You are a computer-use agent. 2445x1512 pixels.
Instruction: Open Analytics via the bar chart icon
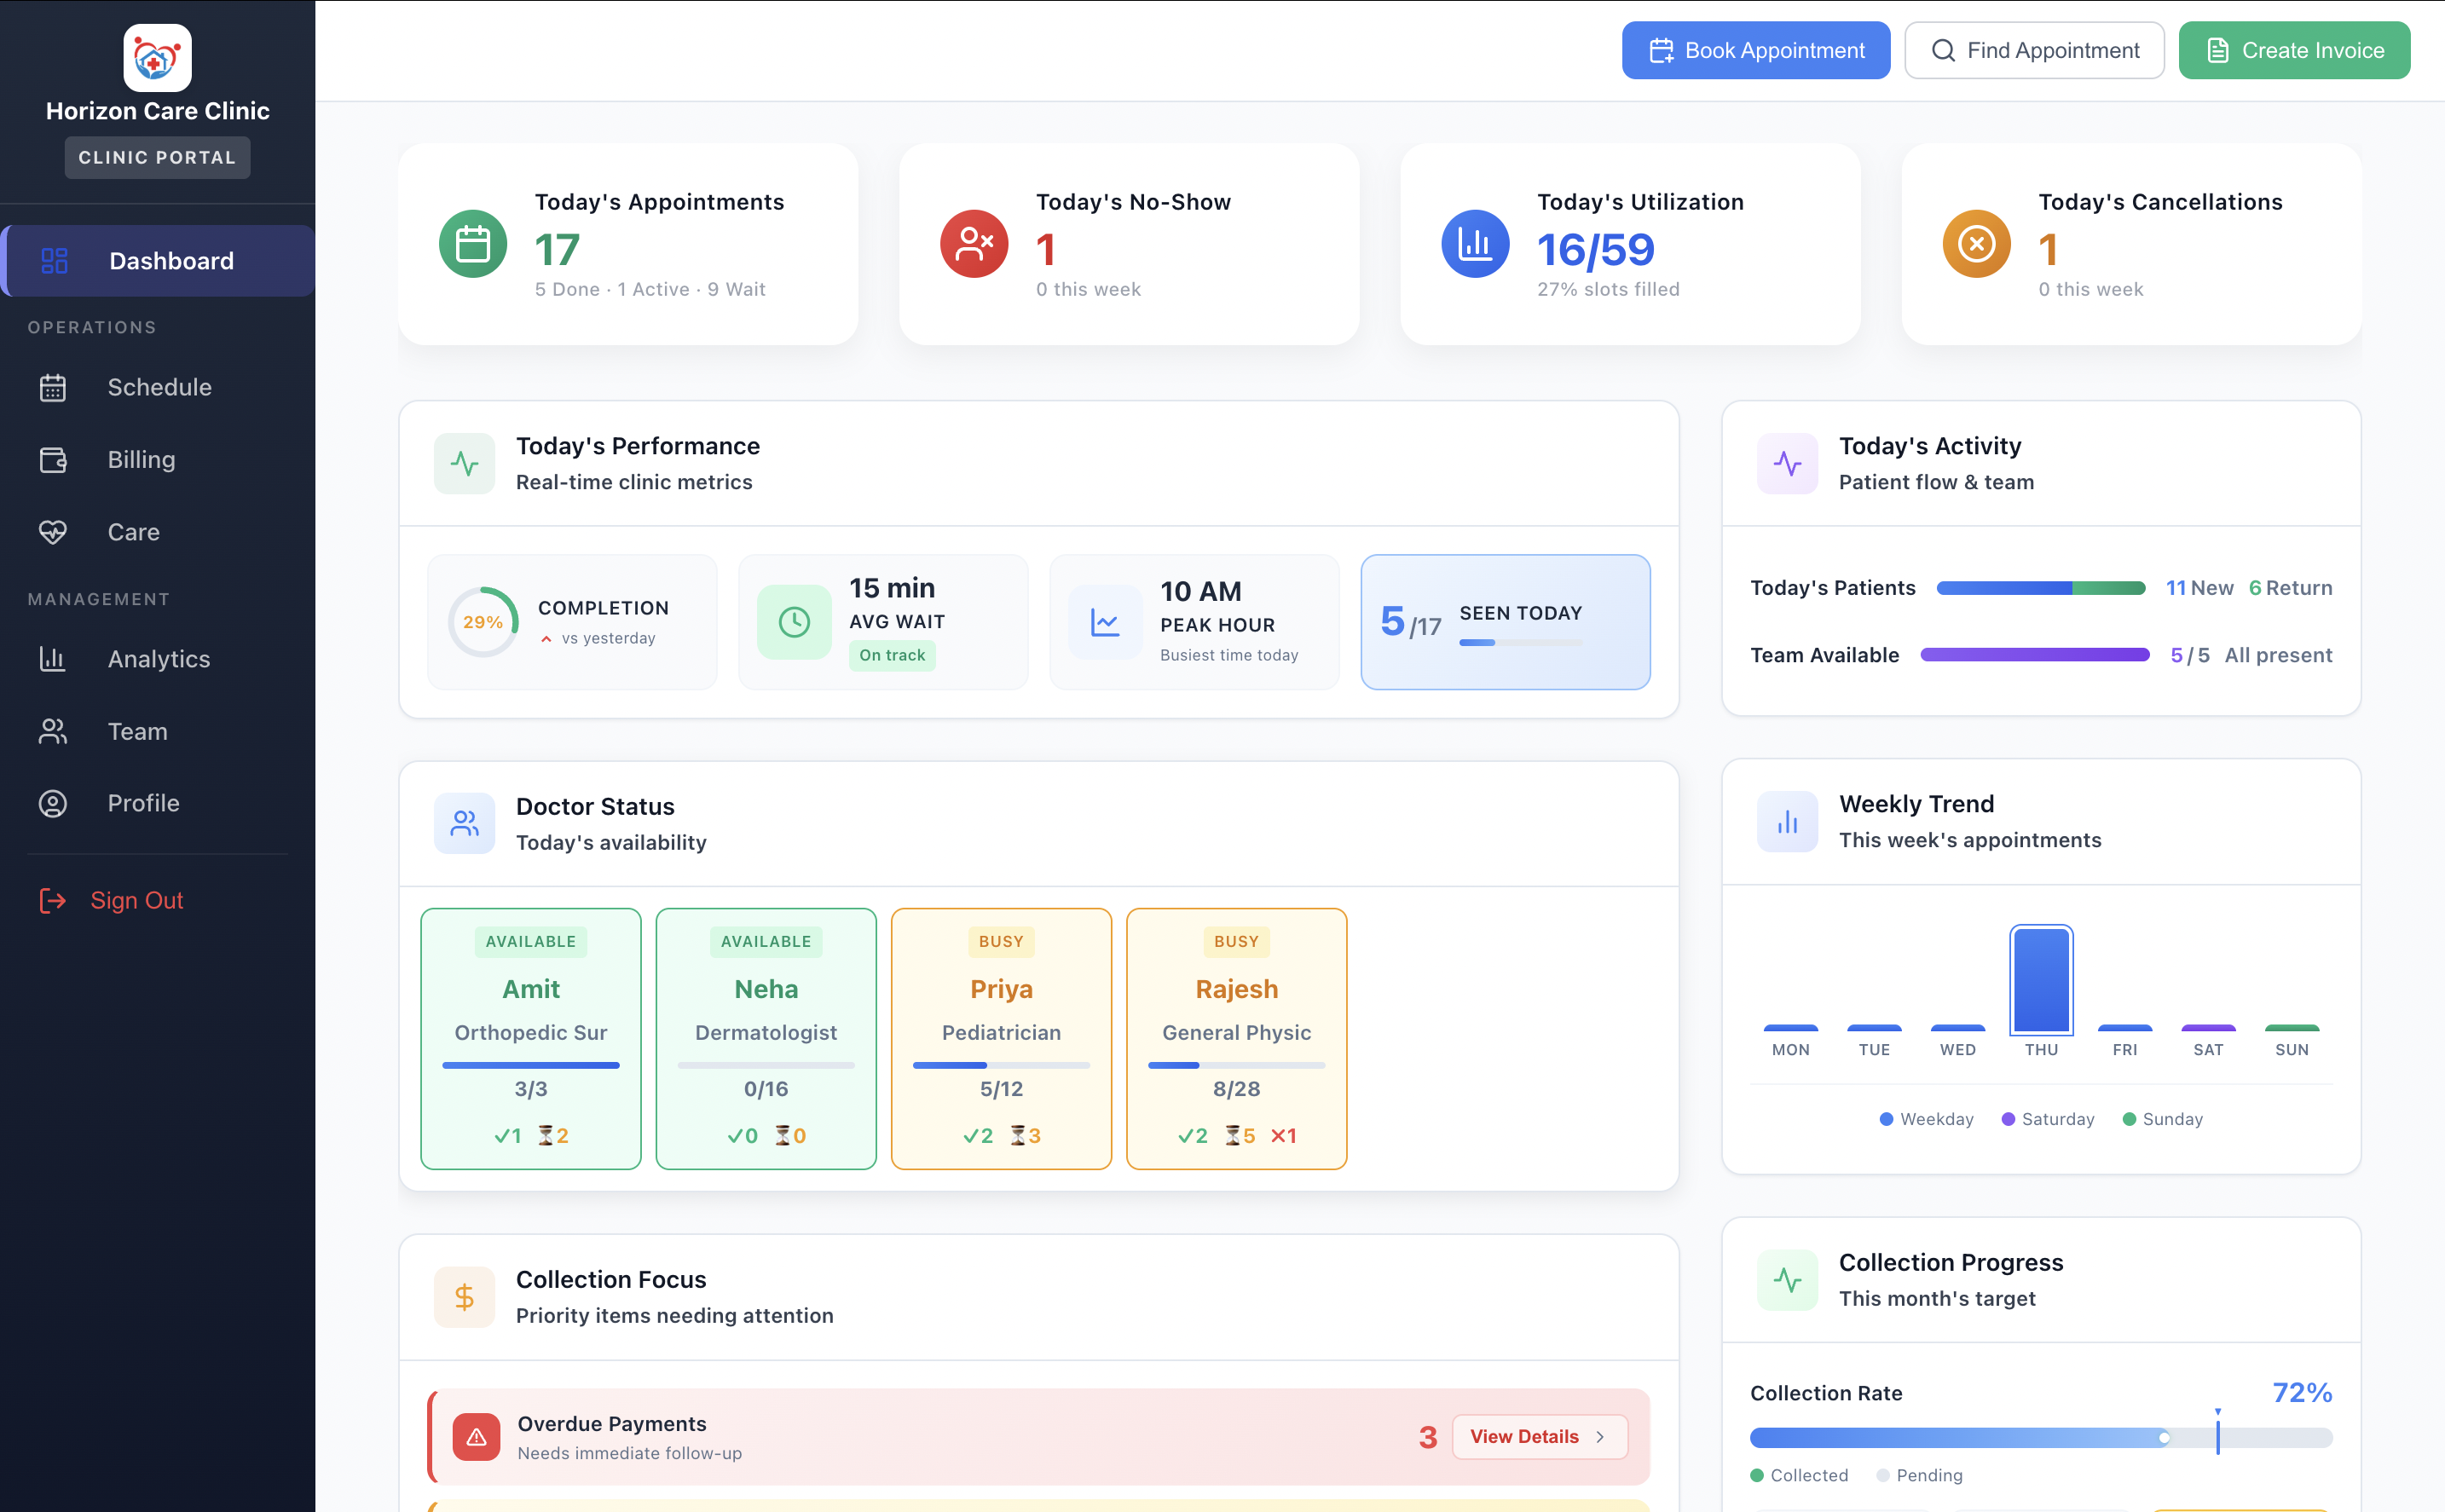[x=53, y=659]
